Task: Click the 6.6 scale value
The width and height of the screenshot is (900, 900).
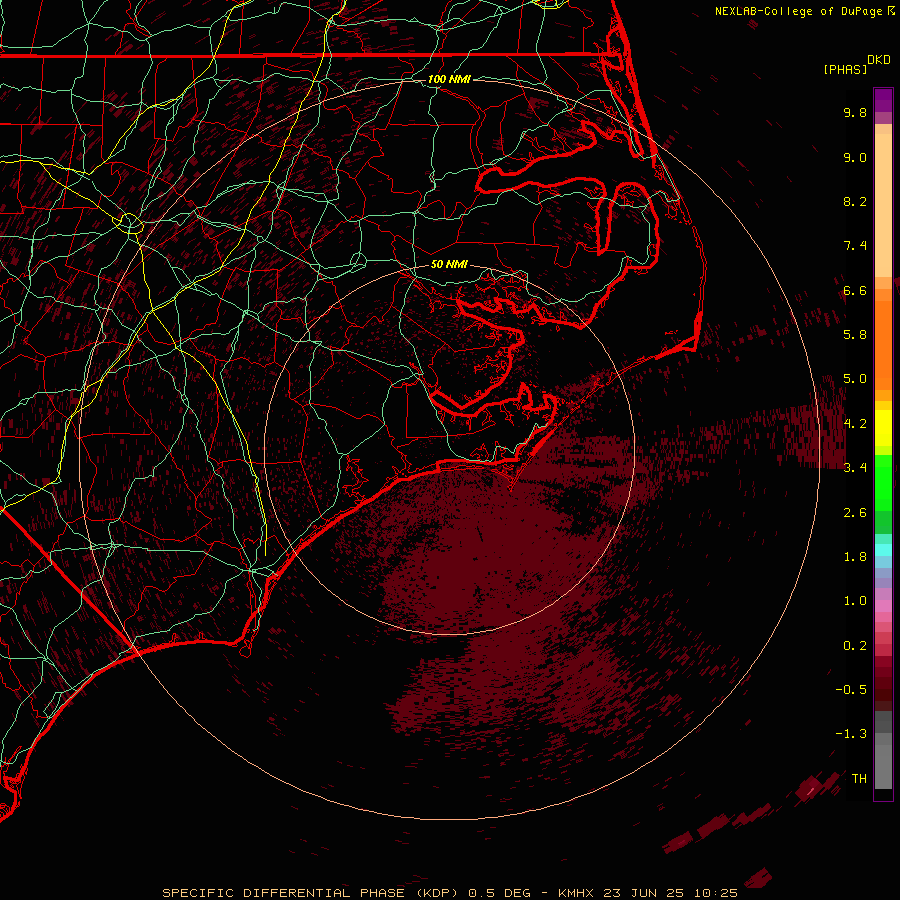Action: [855, 290]
